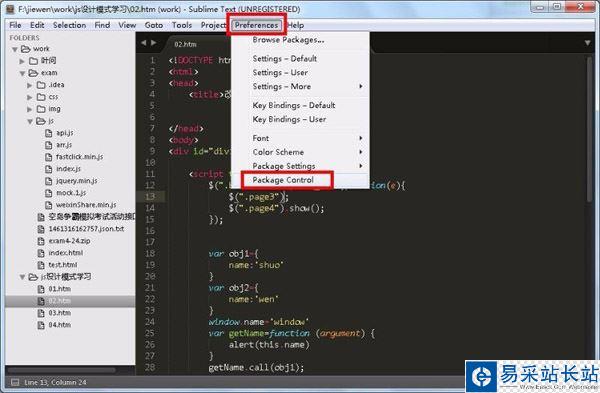Collapse the exam folder arrow
This screenshot has height=393, width=600.
(22, 73)
